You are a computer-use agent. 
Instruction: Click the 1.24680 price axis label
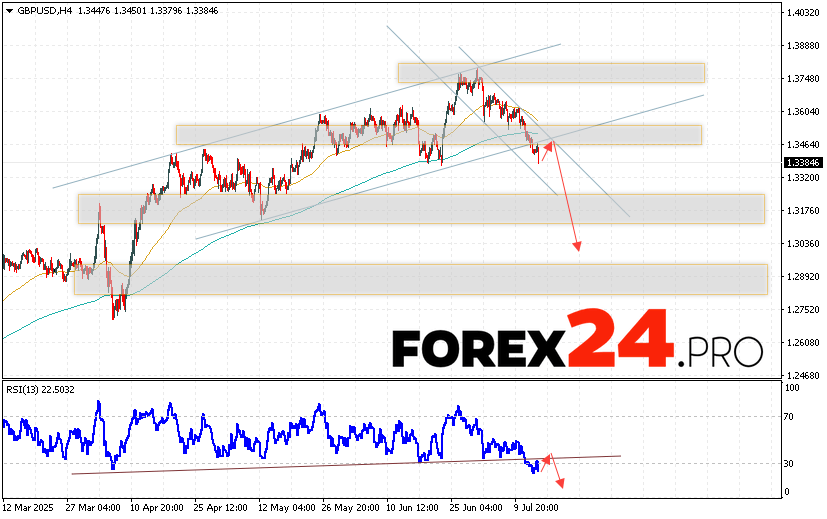point(803,376)
